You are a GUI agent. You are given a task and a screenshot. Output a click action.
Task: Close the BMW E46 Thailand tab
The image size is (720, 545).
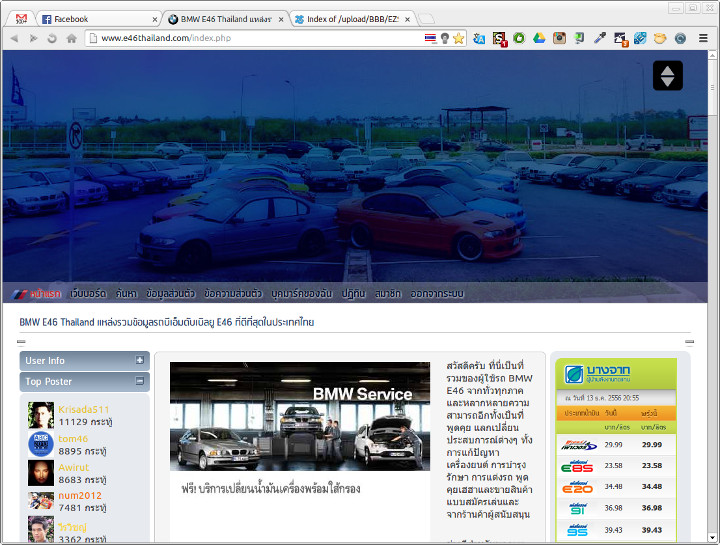(281, 20)
